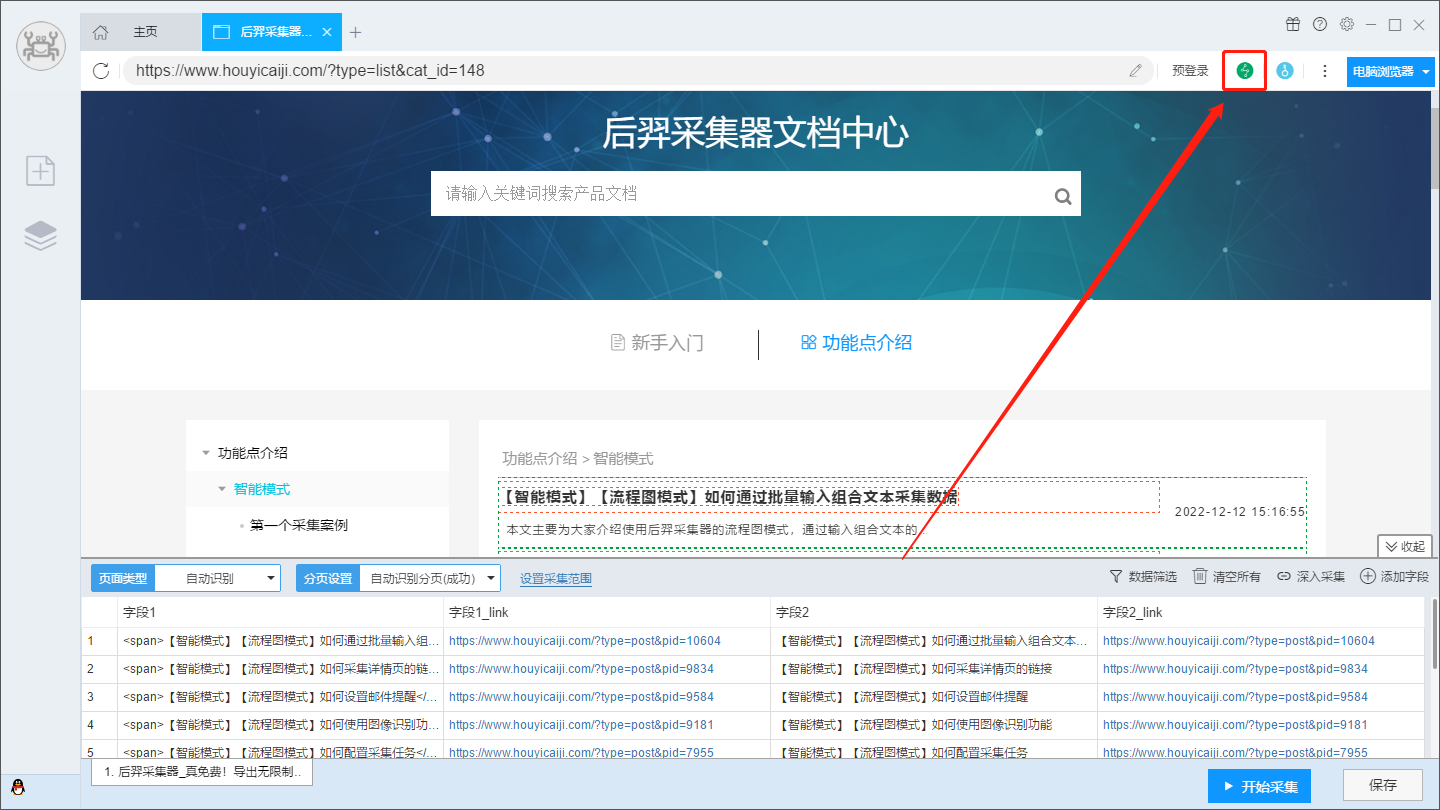Click the breadcrumb 功能点介绍 > 智能模式
1440x810 pixels.
[578, 458]
